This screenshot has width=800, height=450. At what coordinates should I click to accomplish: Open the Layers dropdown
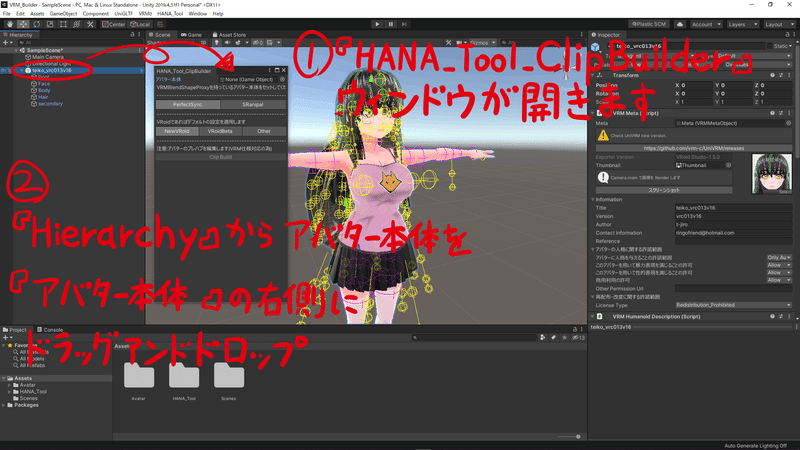click(x=741, y=24)
